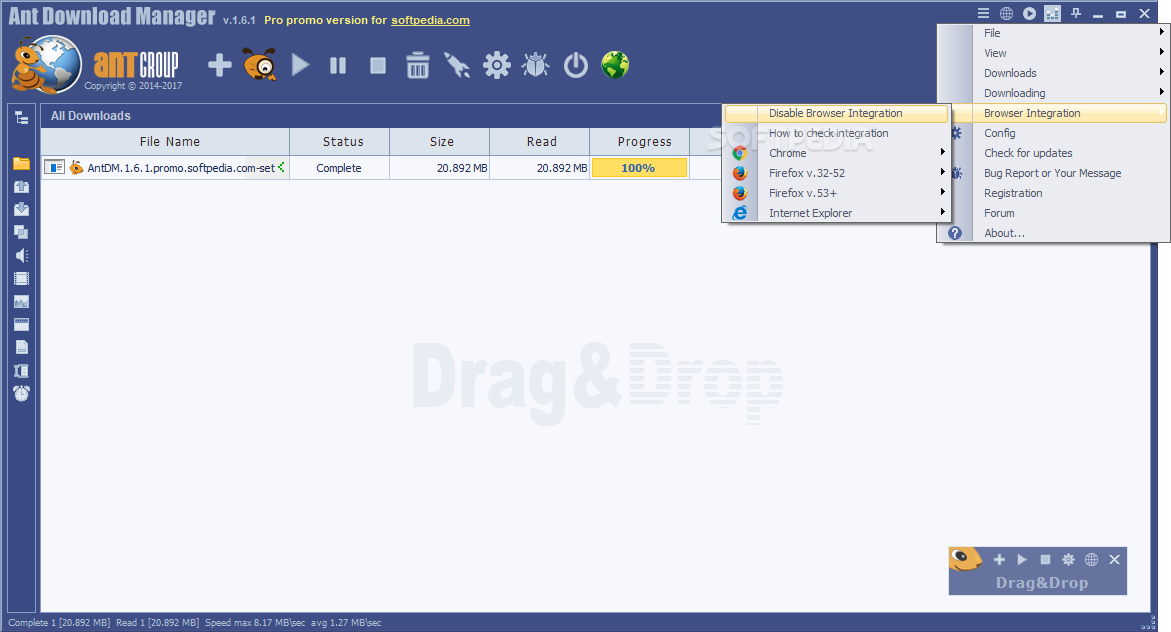Filter by video with filmstrip sidebar icon
This screenshot has height=632, width=1171.
(x=22, y=279)
